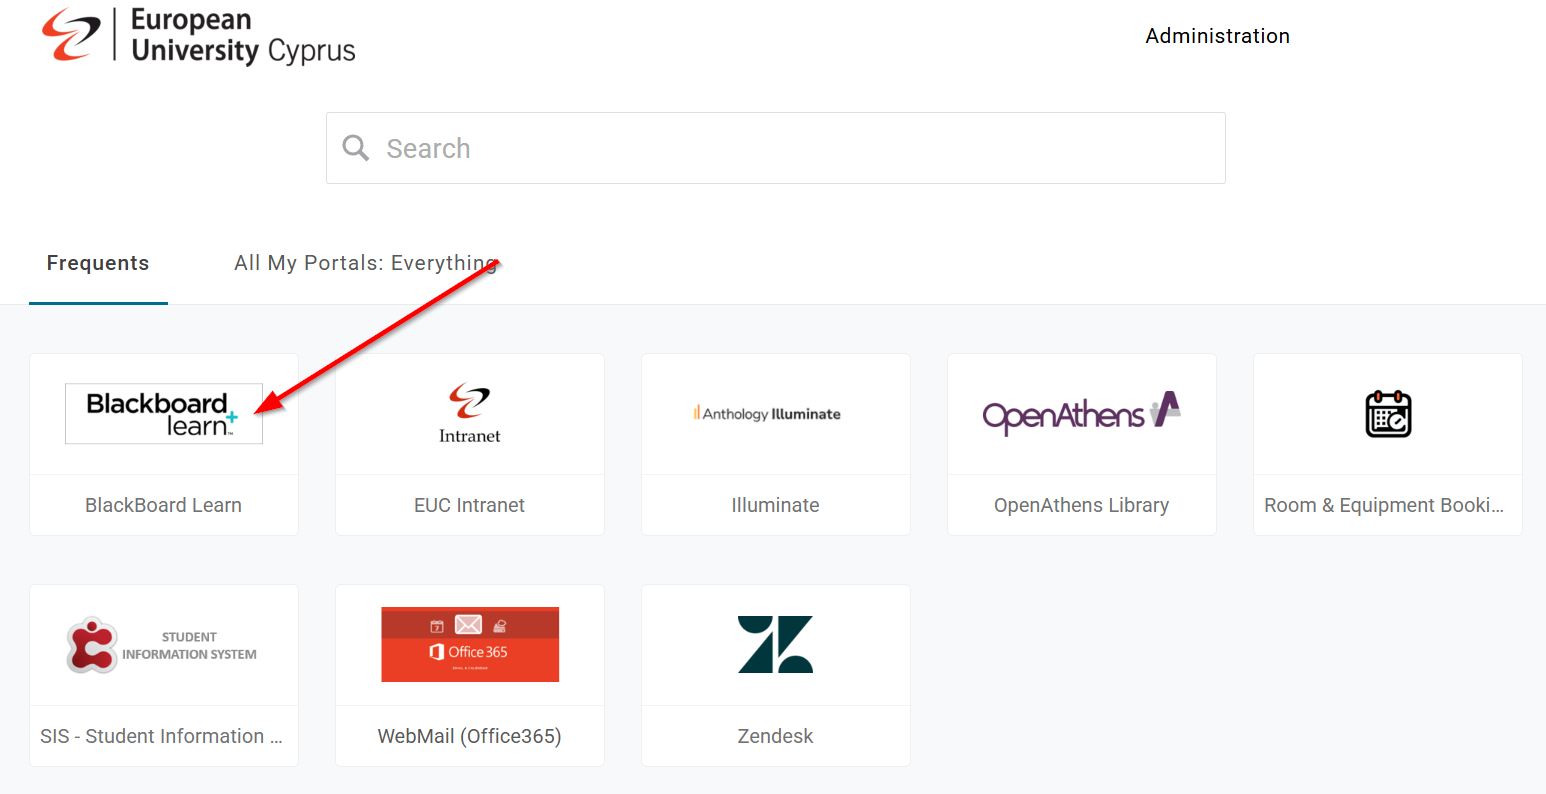The height and width of the screenshot is (794, 1546).
Task: Switch to the Frequents tab
Action: coord(97,263)
